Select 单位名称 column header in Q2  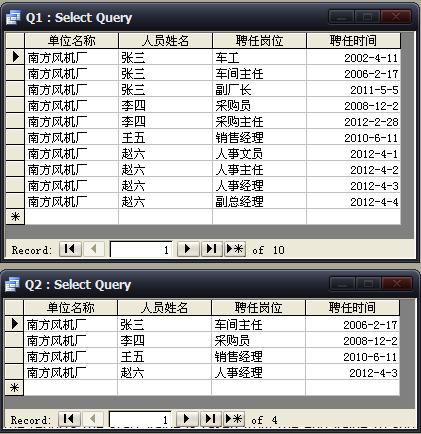(x=70, y=307)
